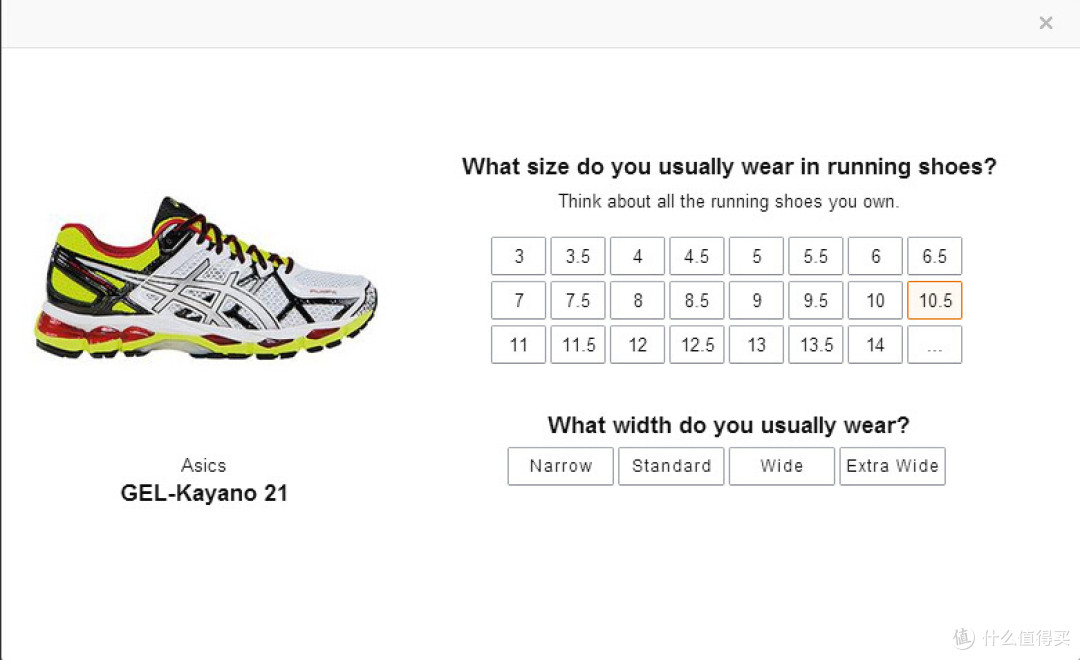This screenshot has width=1080, height=660.
Task: Click the GEL-Kayano 21 shoe image
Action: [x=206, y=278]
